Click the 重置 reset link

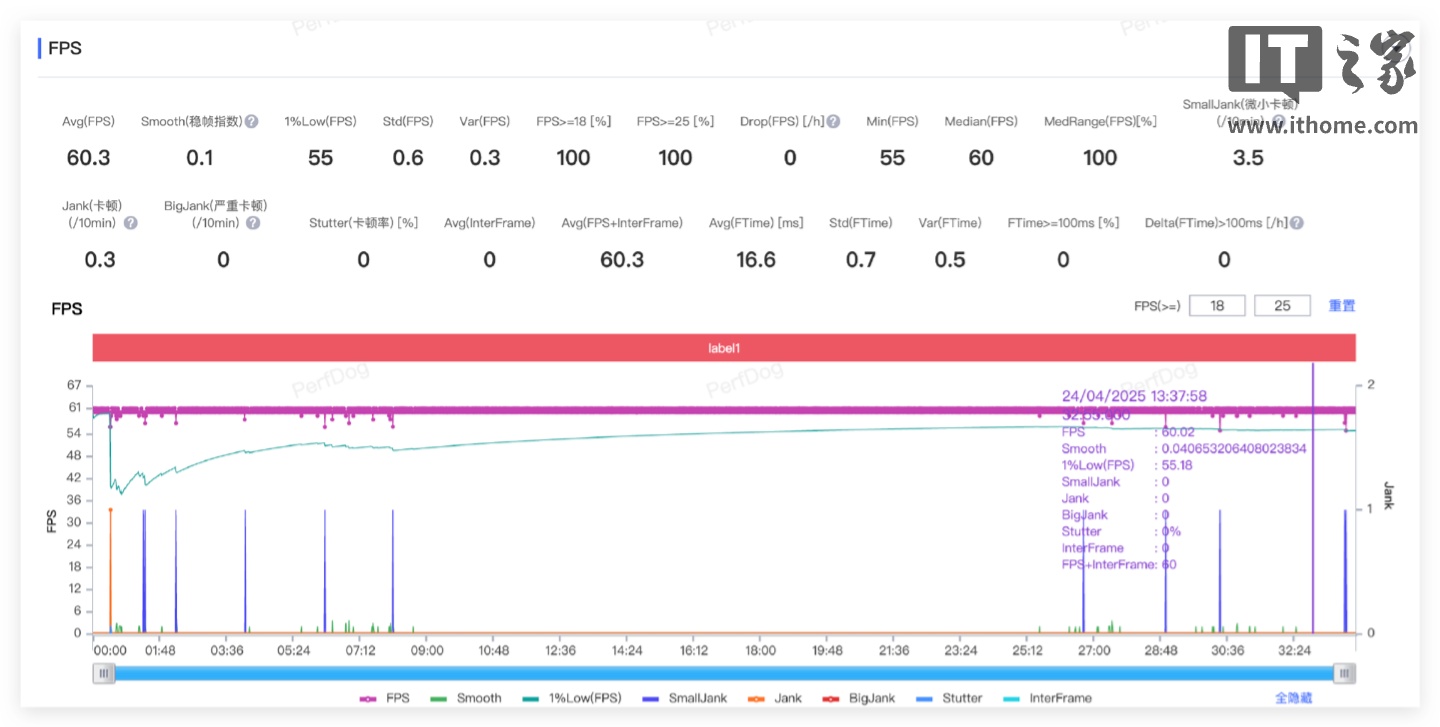pos(1342,306)
